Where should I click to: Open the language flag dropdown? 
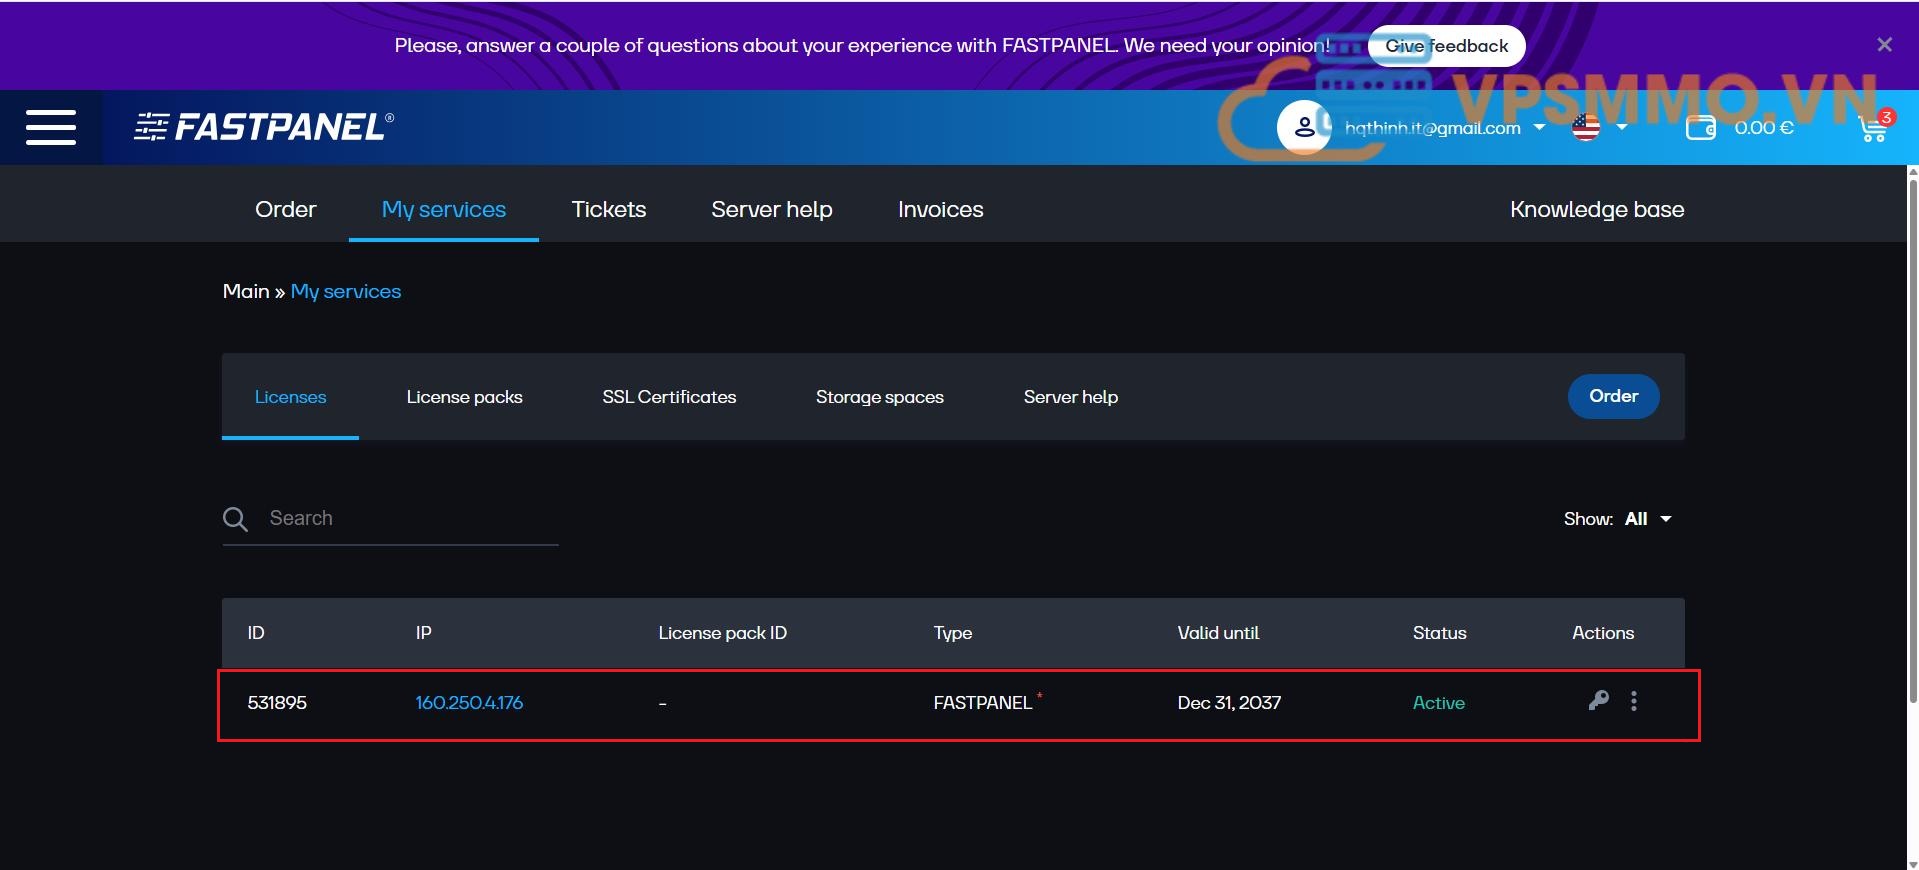pyautogui.click(x=1599, y=128)
